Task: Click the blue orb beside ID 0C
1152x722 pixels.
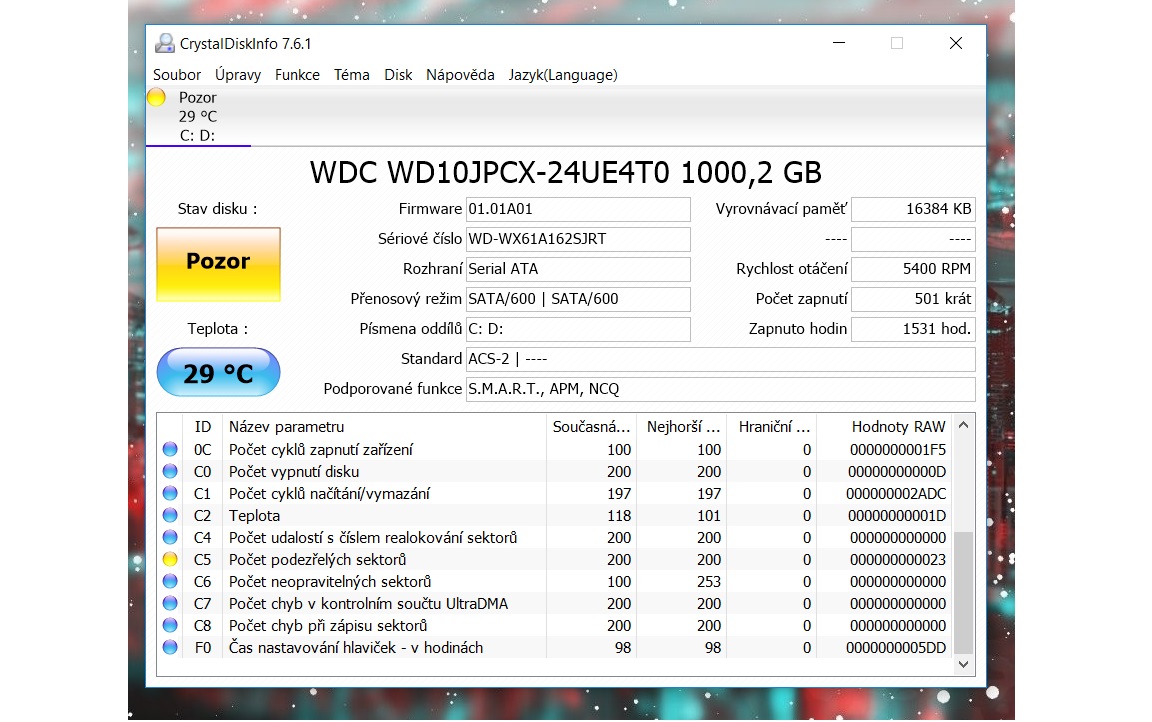Action: [x=170, y=450]
